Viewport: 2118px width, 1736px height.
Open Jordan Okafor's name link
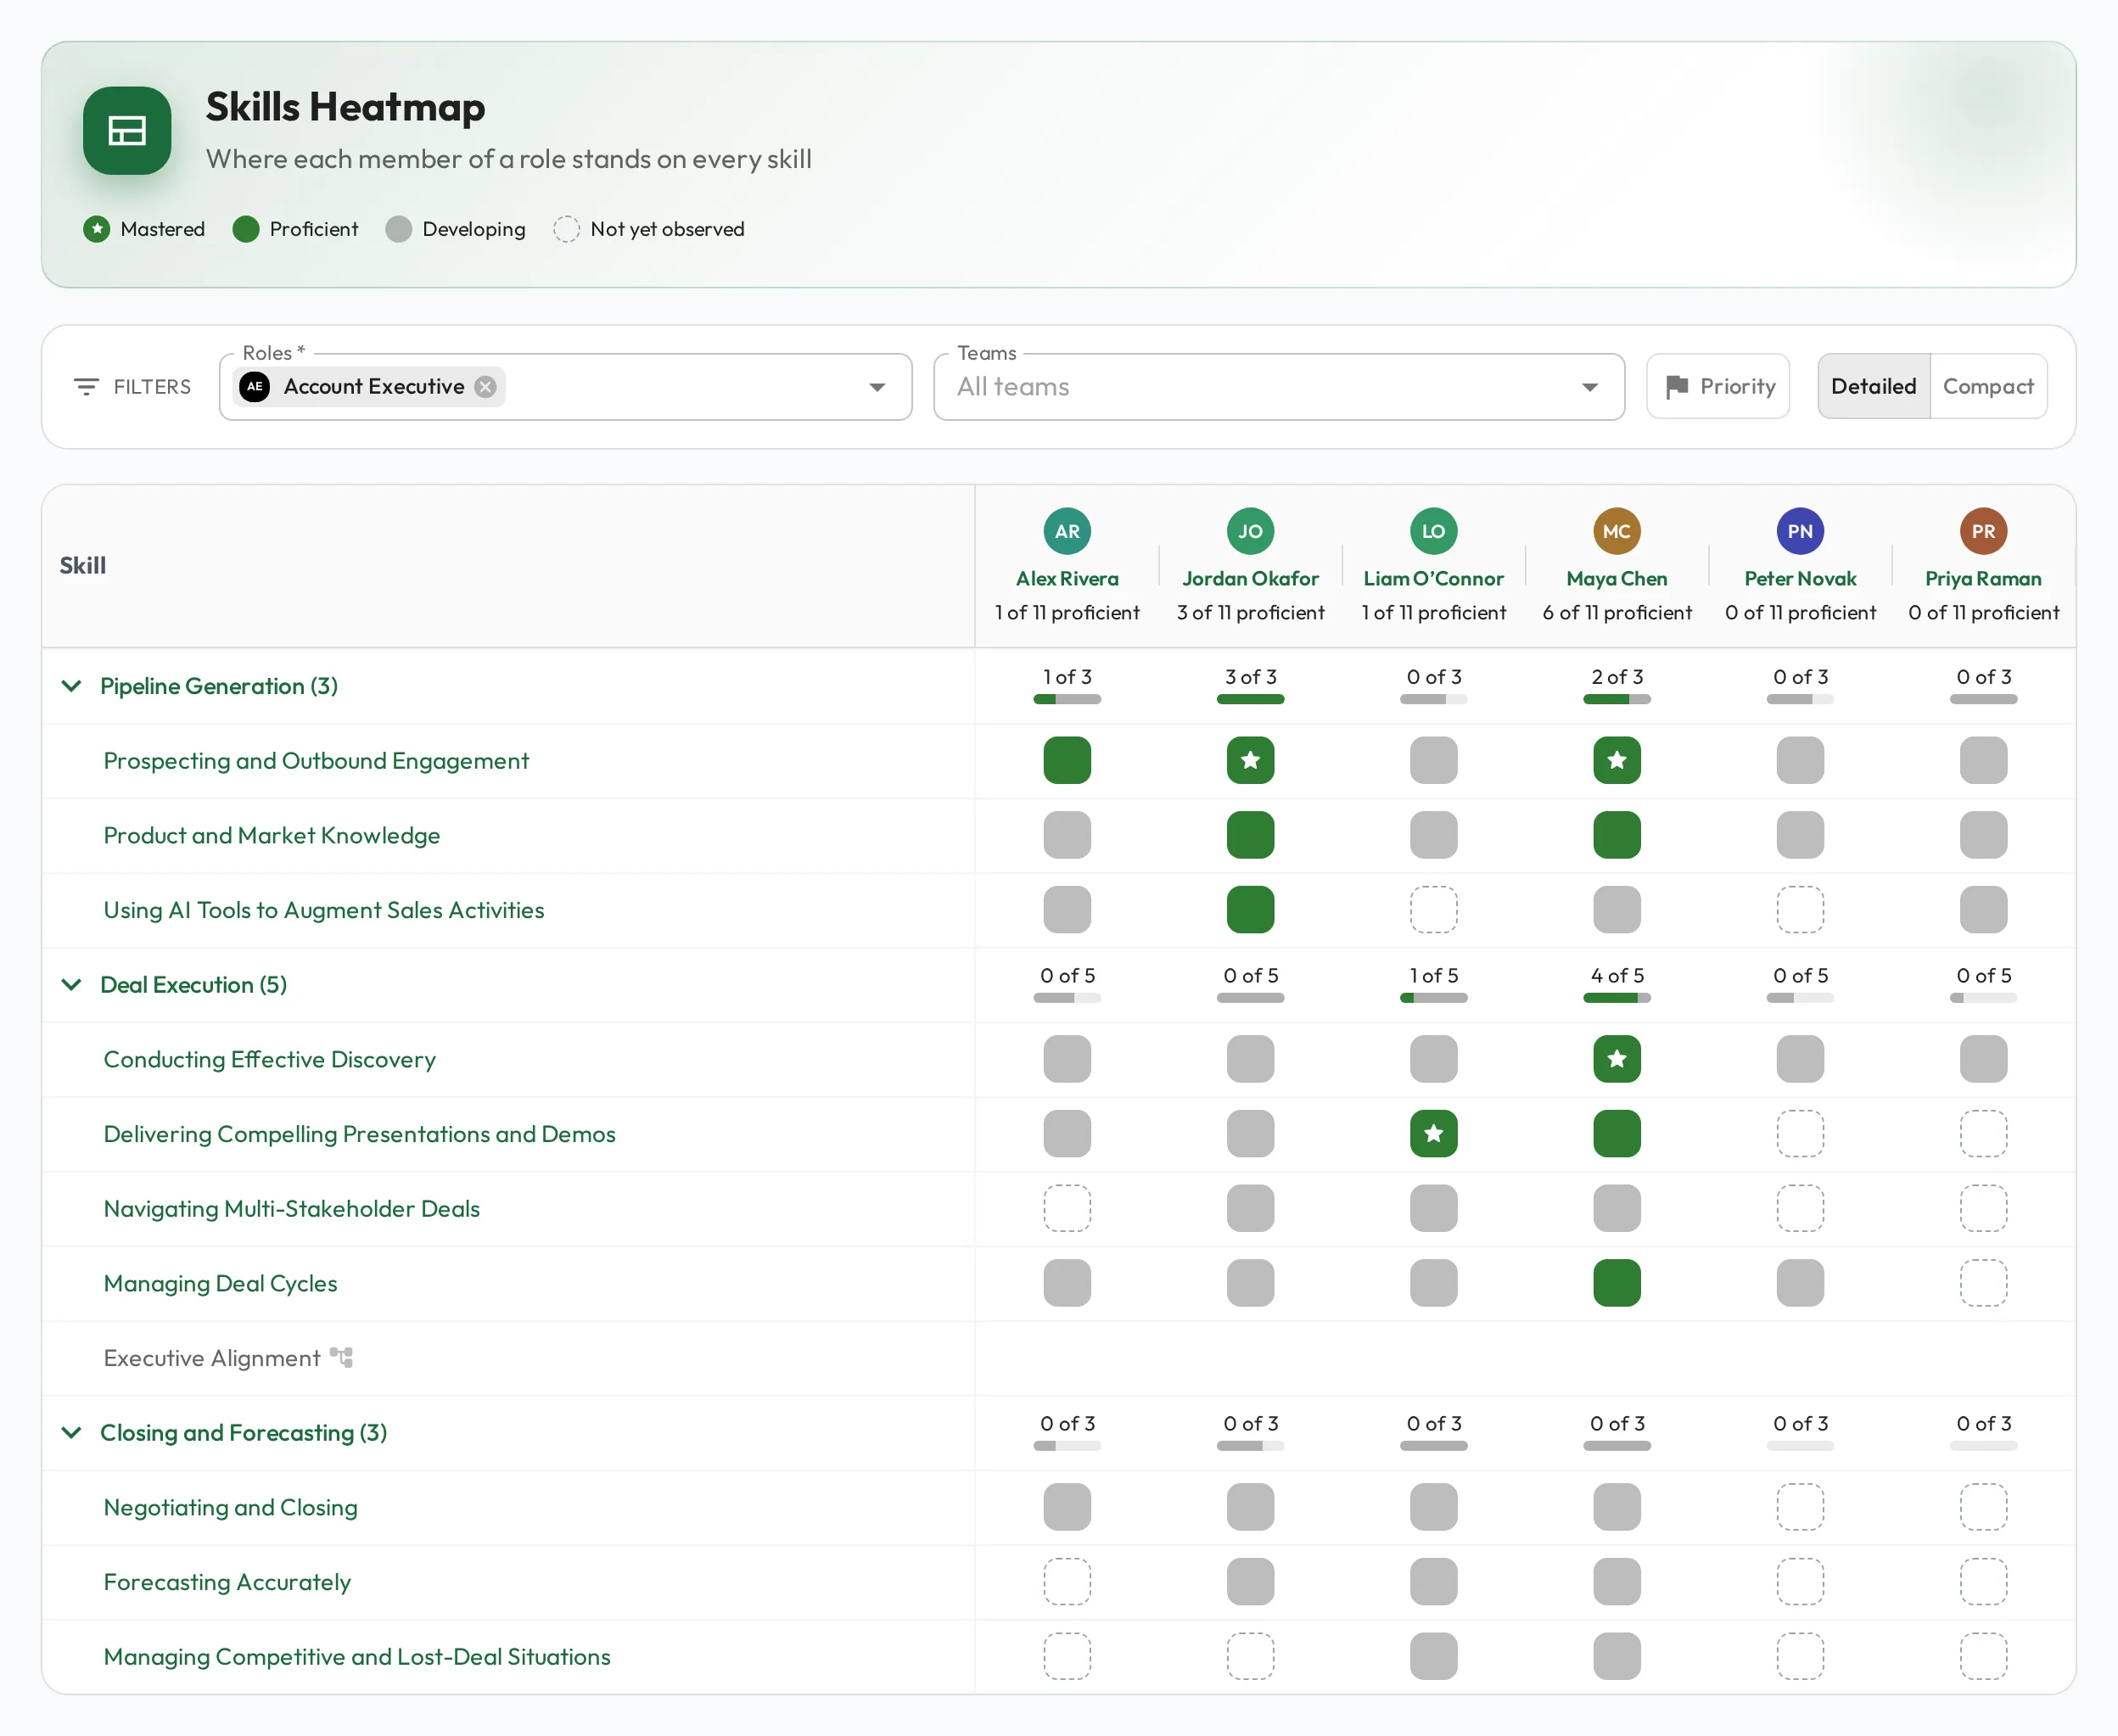(x=1250, y=579)
